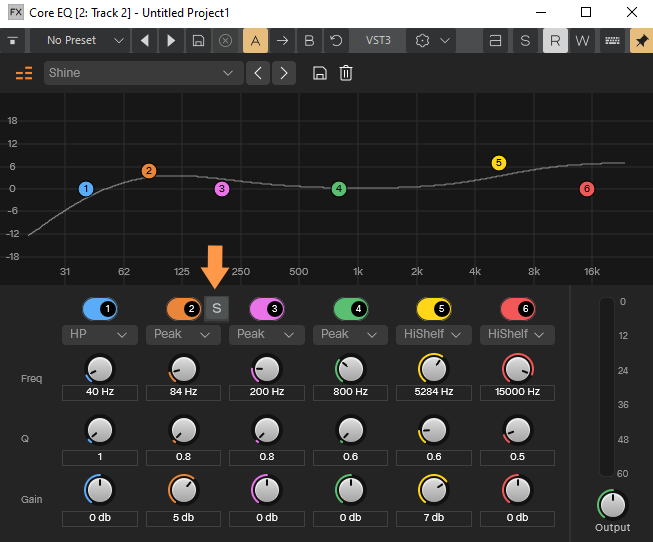Click the 84 Hz frequency field
The width and height of the screenshot is (653, 542).
(x=183, y=392)
